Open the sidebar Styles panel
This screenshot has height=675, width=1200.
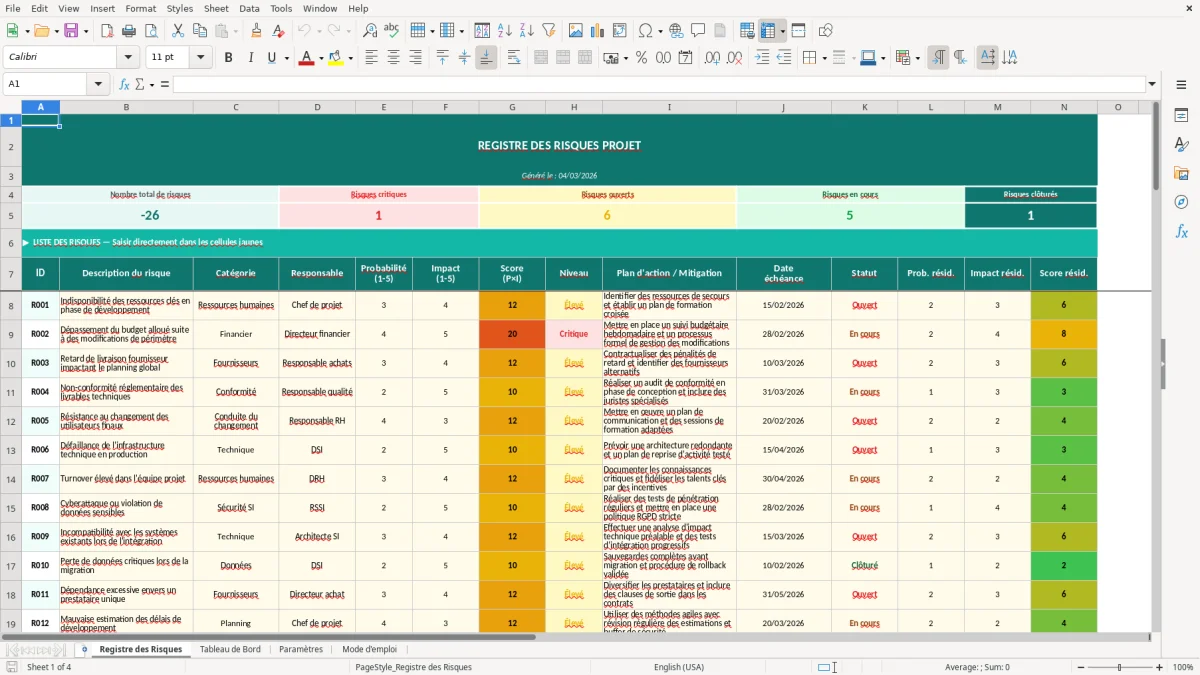click(x=1181, y=145)
